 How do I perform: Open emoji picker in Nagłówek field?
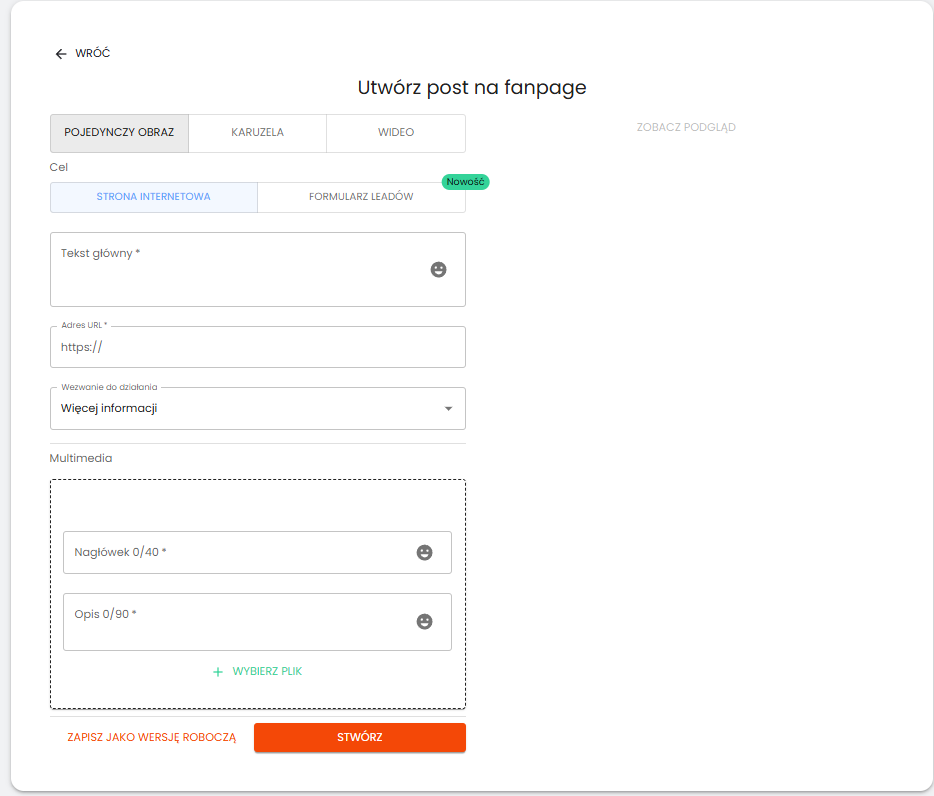(424, 552)
